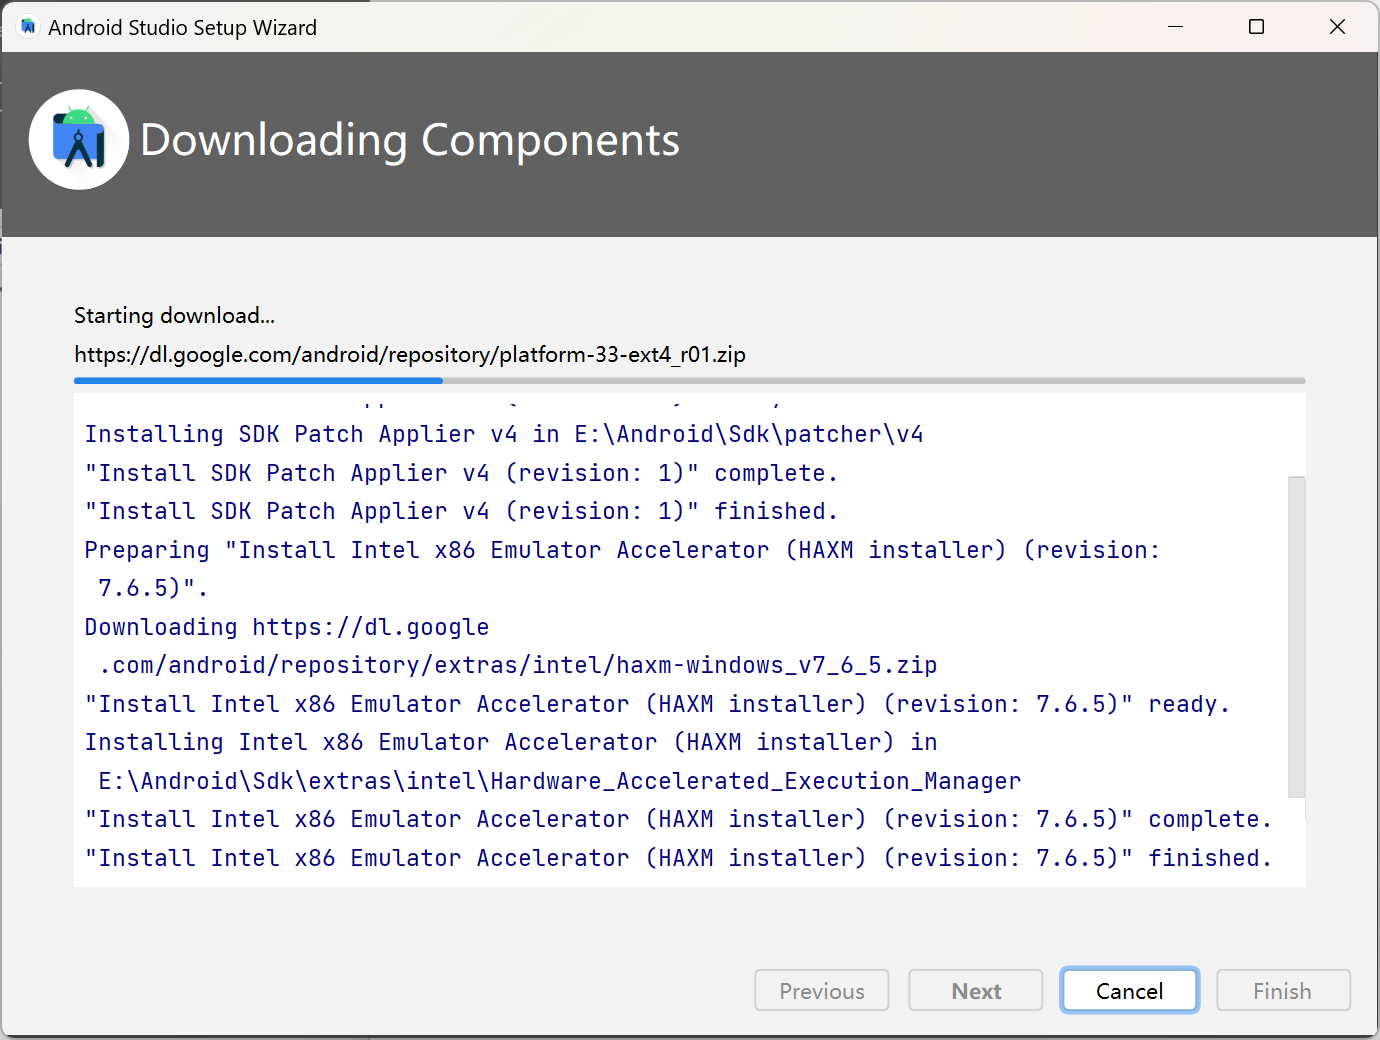Click HAXM installer log line ending 'finished.'

click(678, 858)
